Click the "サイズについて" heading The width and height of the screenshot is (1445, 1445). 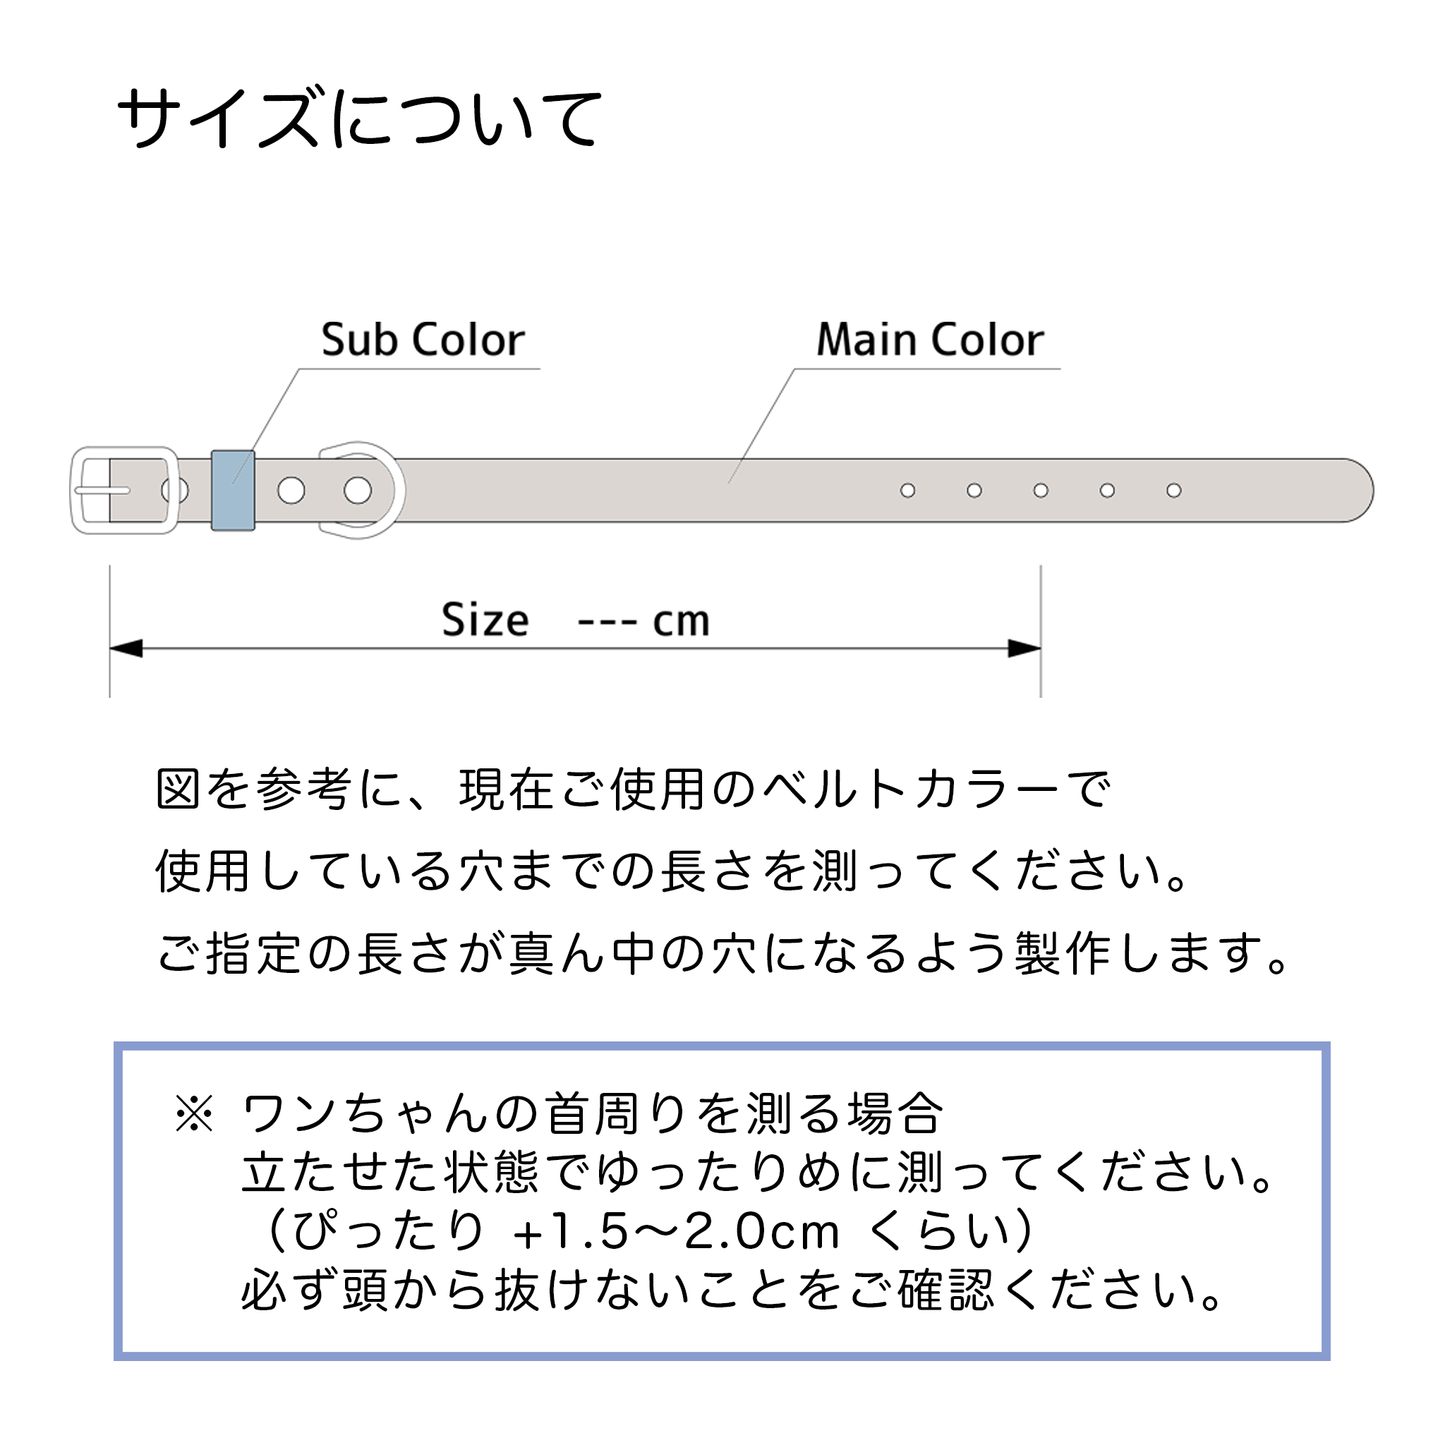pyautogui.click(x=360, y=118)
